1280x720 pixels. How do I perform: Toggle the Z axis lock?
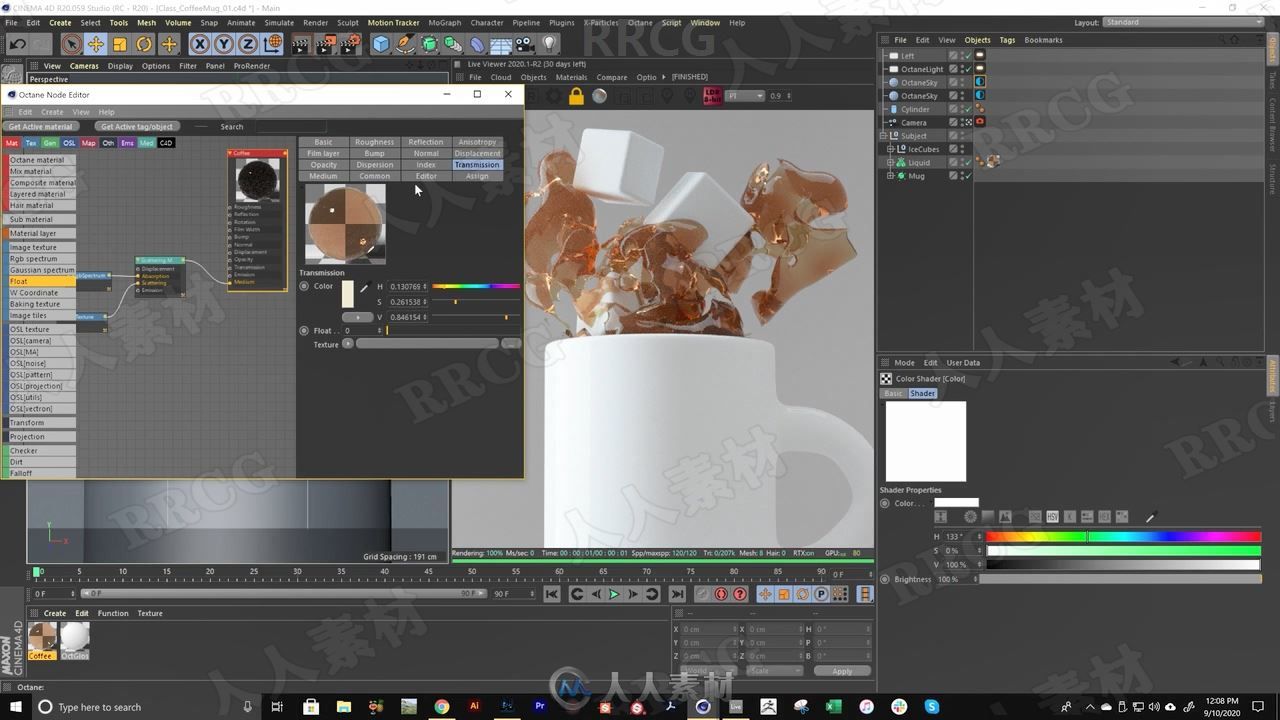248,44
